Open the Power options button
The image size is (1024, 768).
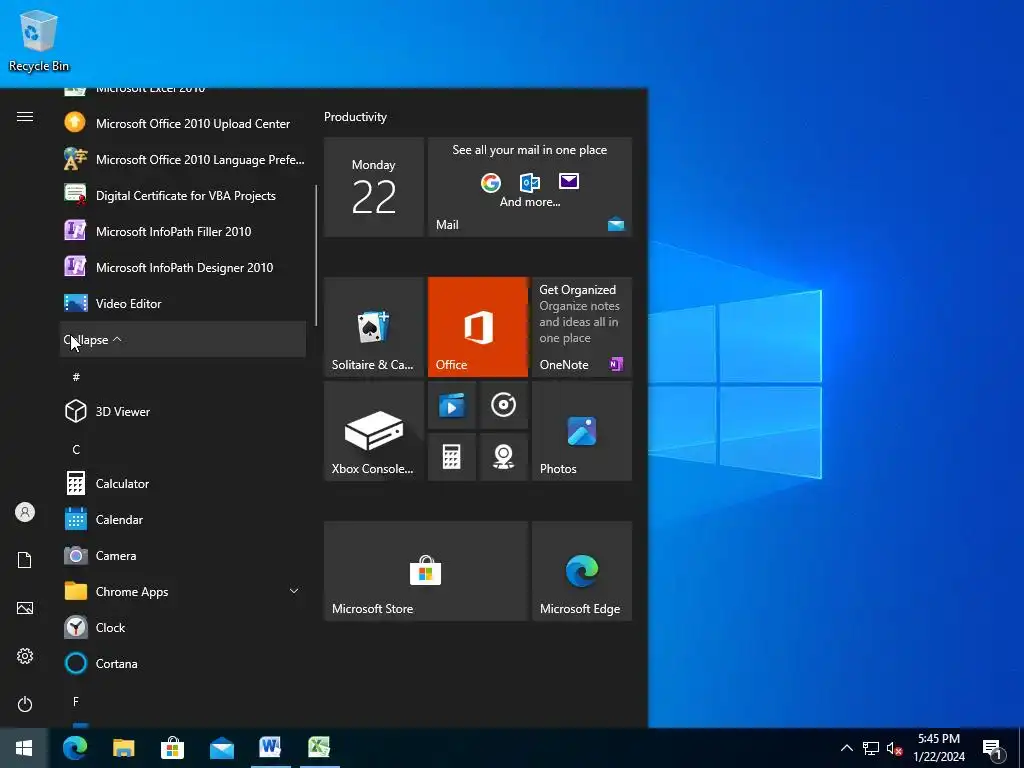25,704
